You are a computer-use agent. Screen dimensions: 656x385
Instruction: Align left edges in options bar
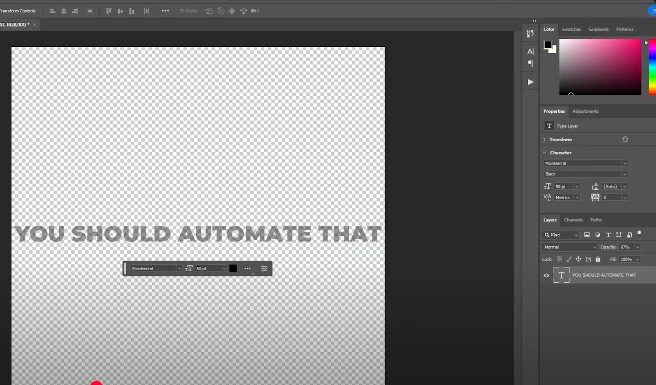click(x=52, y=11)
